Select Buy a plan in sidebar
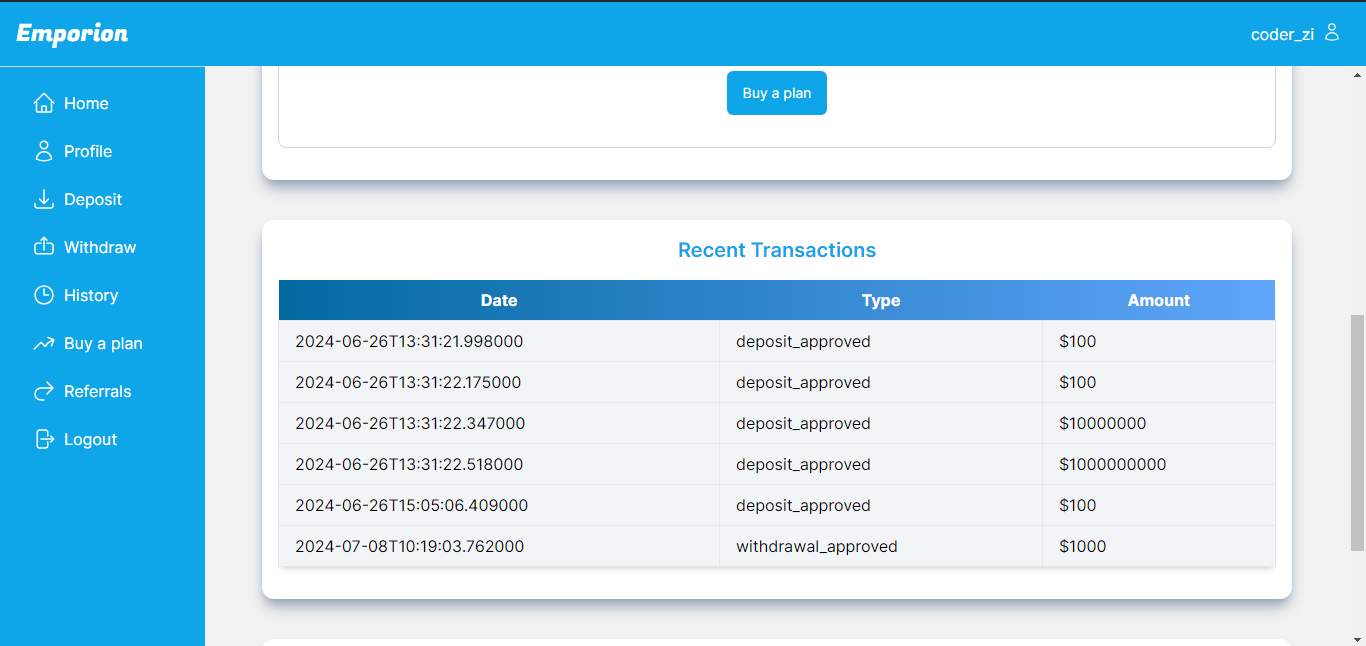This screenshot has width=1366, height=646. click(103, 343)
